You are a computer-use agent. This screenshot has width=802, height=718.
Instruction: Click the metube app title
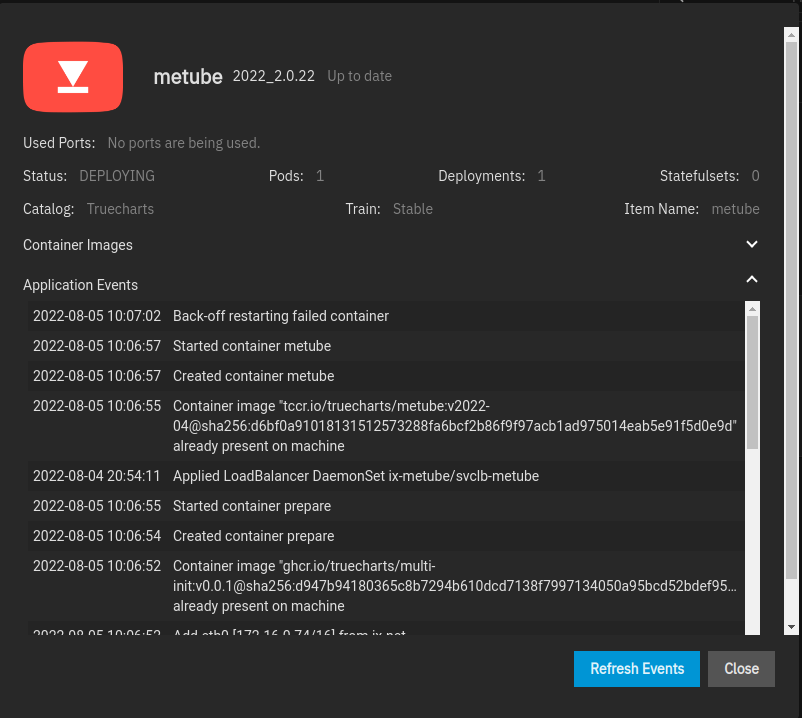point(188,77)
